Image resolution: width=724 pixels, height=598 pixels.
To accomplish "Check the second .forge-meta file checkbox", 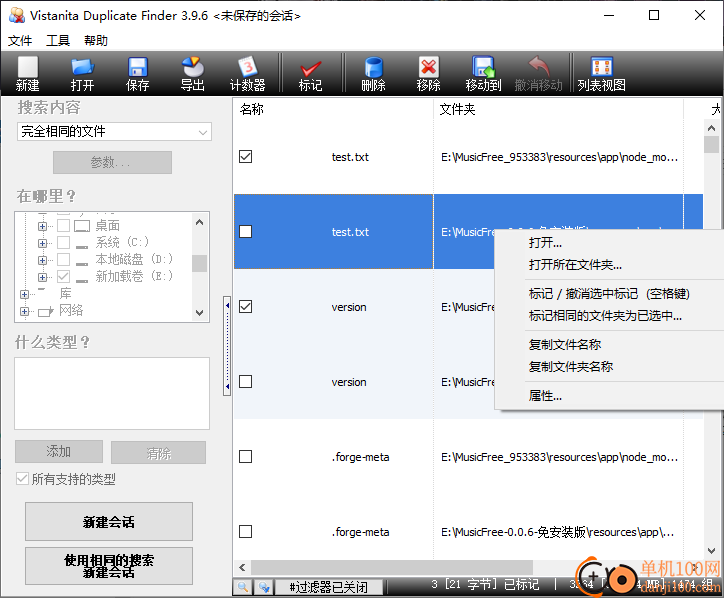I will click(x=246, y=532).
